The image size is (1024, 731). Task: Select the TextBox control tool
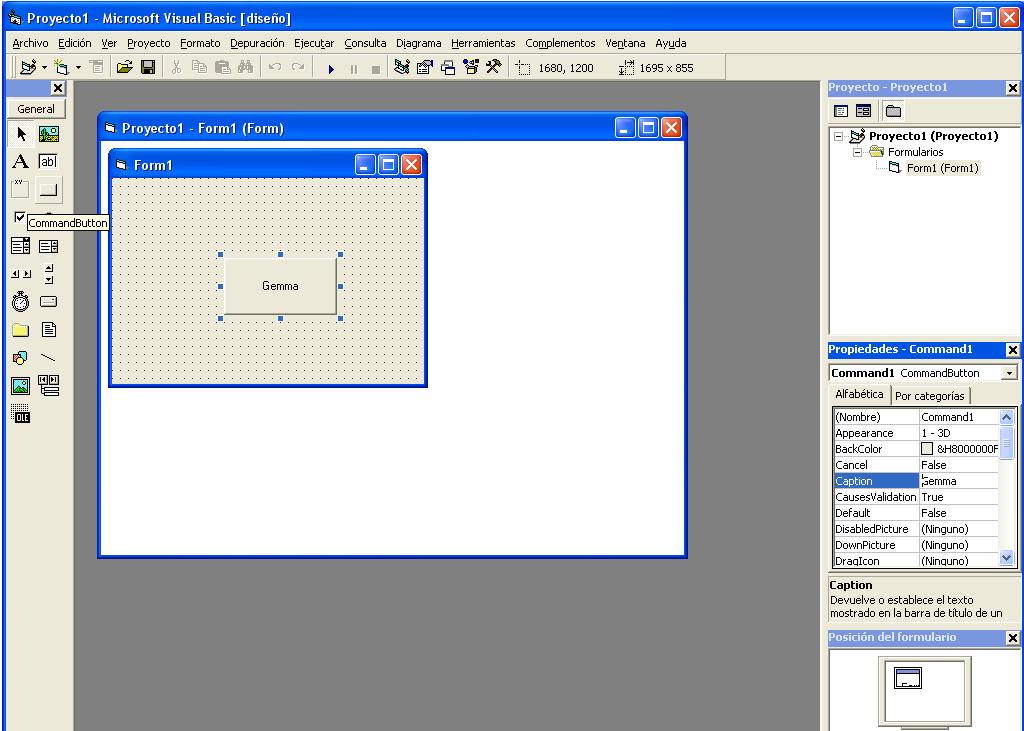click(x=47, y=161)
